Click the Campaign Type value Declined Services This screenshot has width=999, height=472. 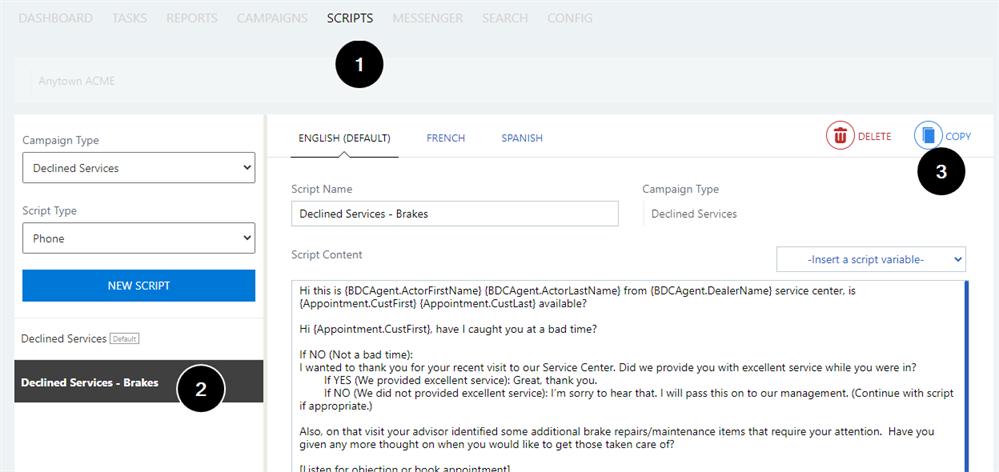pyautogui.click(x=694, y=214)
